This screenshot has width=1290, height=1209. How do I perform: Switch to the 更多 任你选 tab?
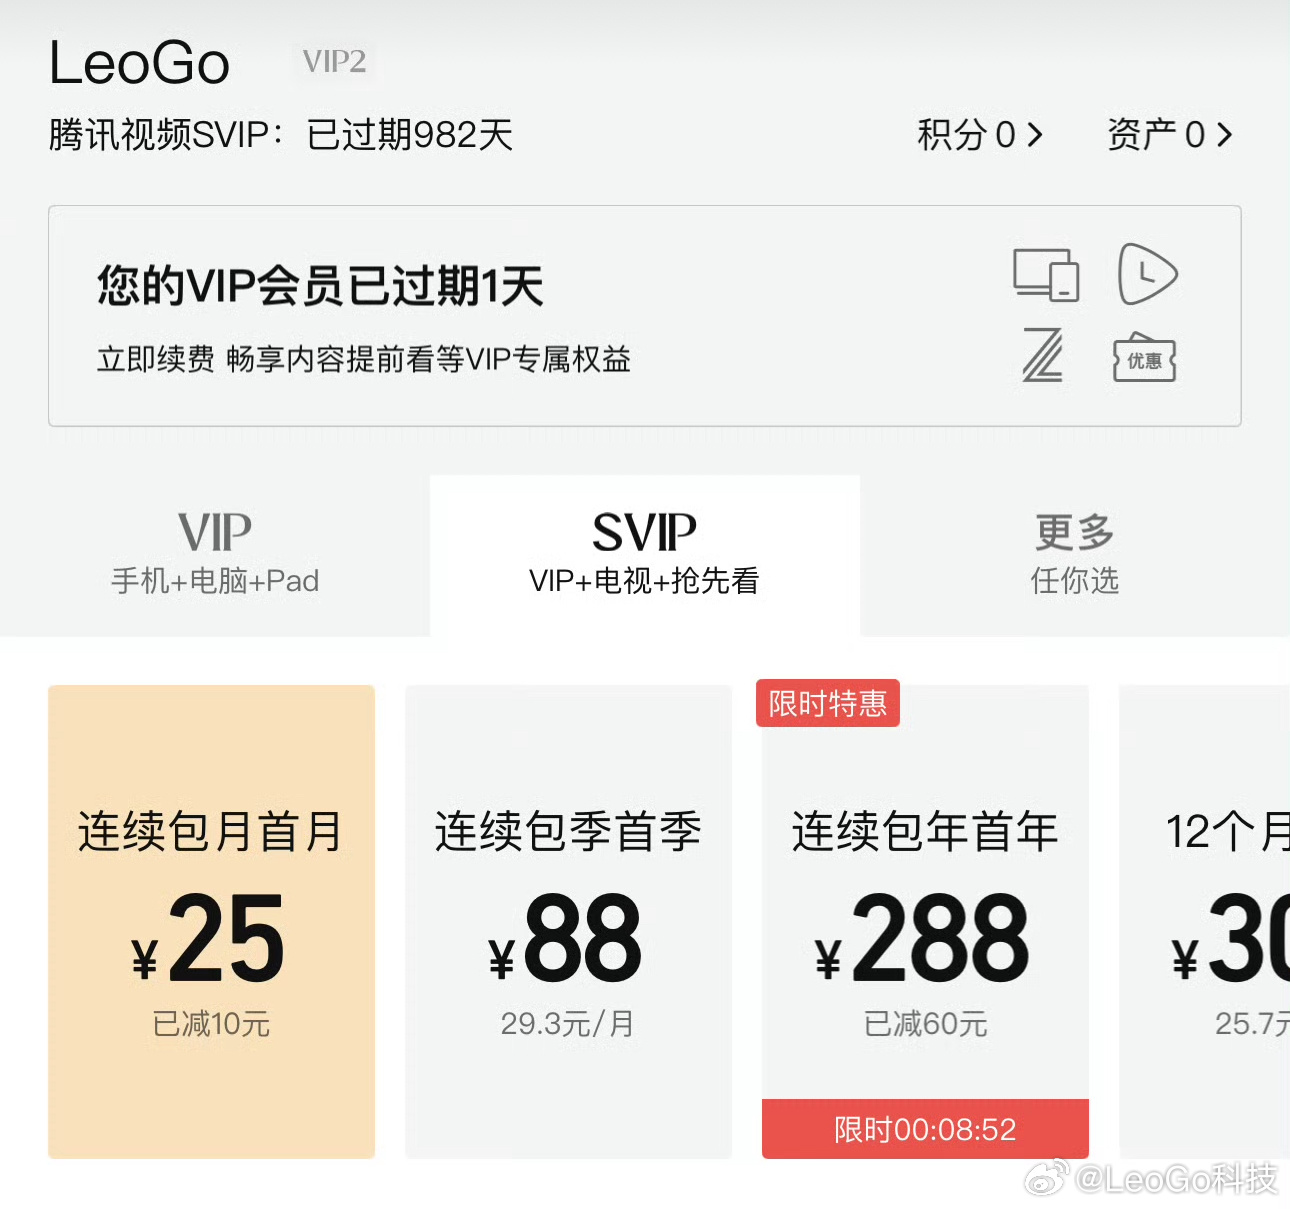point(1073,552)
